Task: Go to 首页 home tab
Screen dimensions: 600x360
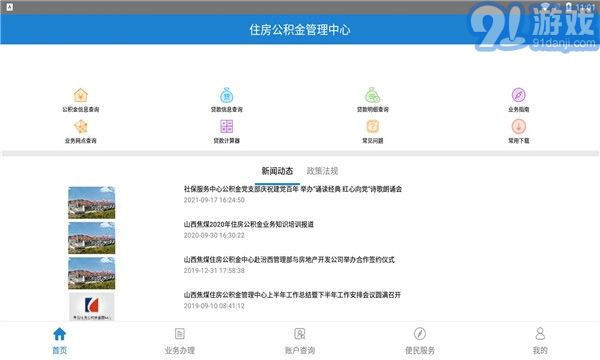Action: pos(60,340)
